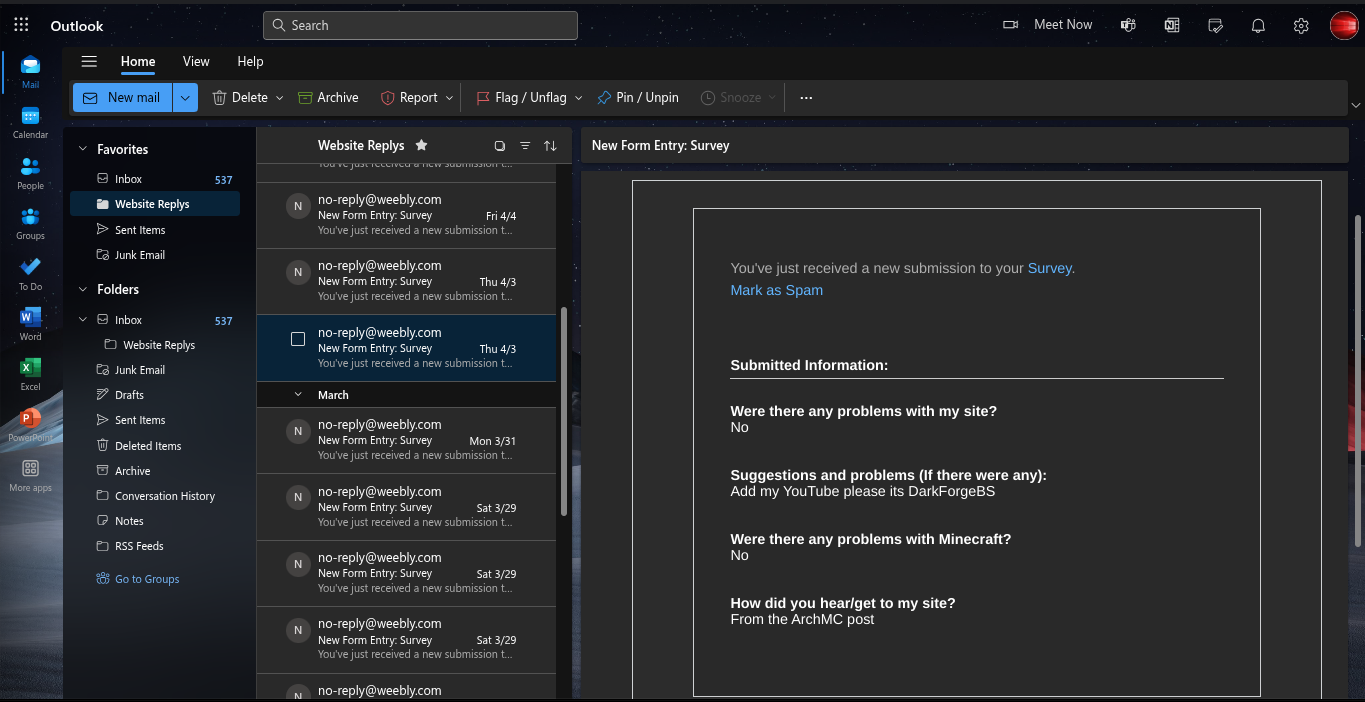Report the selected message

pyautogui.click(x=409, y=97)
